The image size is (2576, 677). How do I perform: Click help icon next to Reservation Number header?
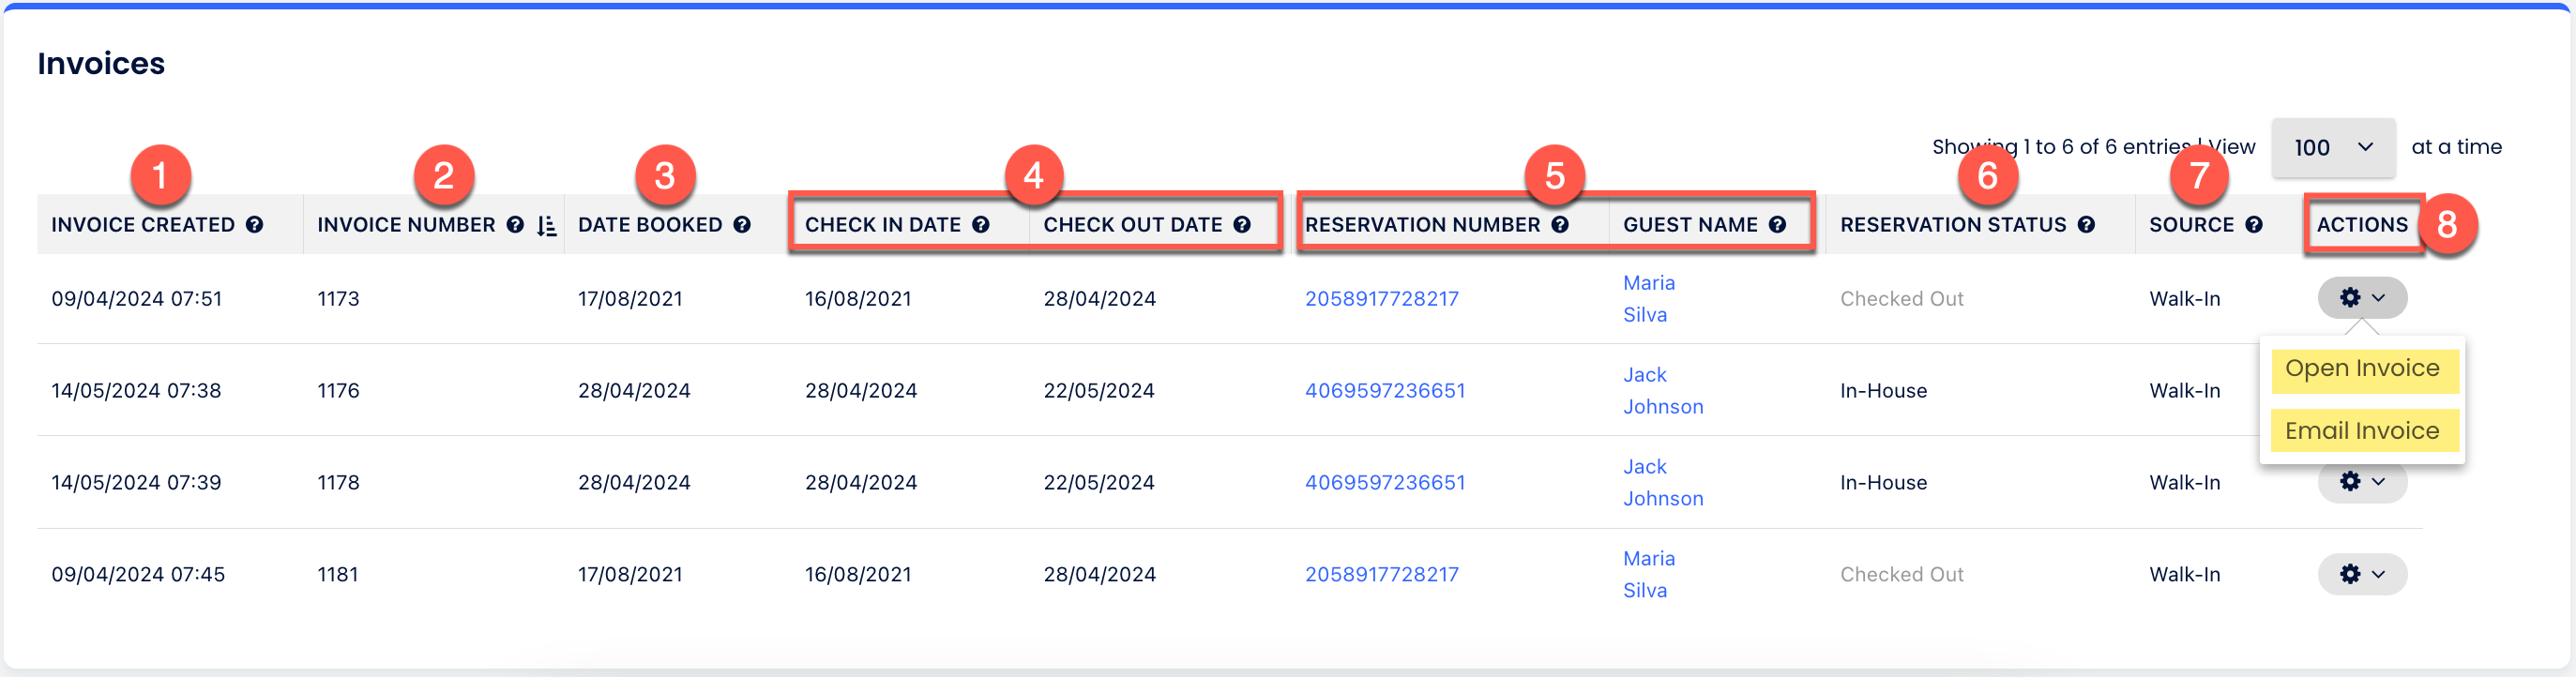point(1560,225)
